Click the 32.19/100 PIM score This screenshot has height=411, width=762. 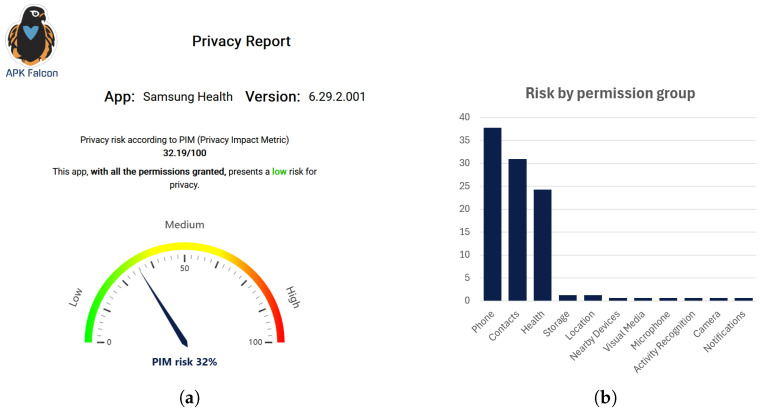(x=185, y=153)
